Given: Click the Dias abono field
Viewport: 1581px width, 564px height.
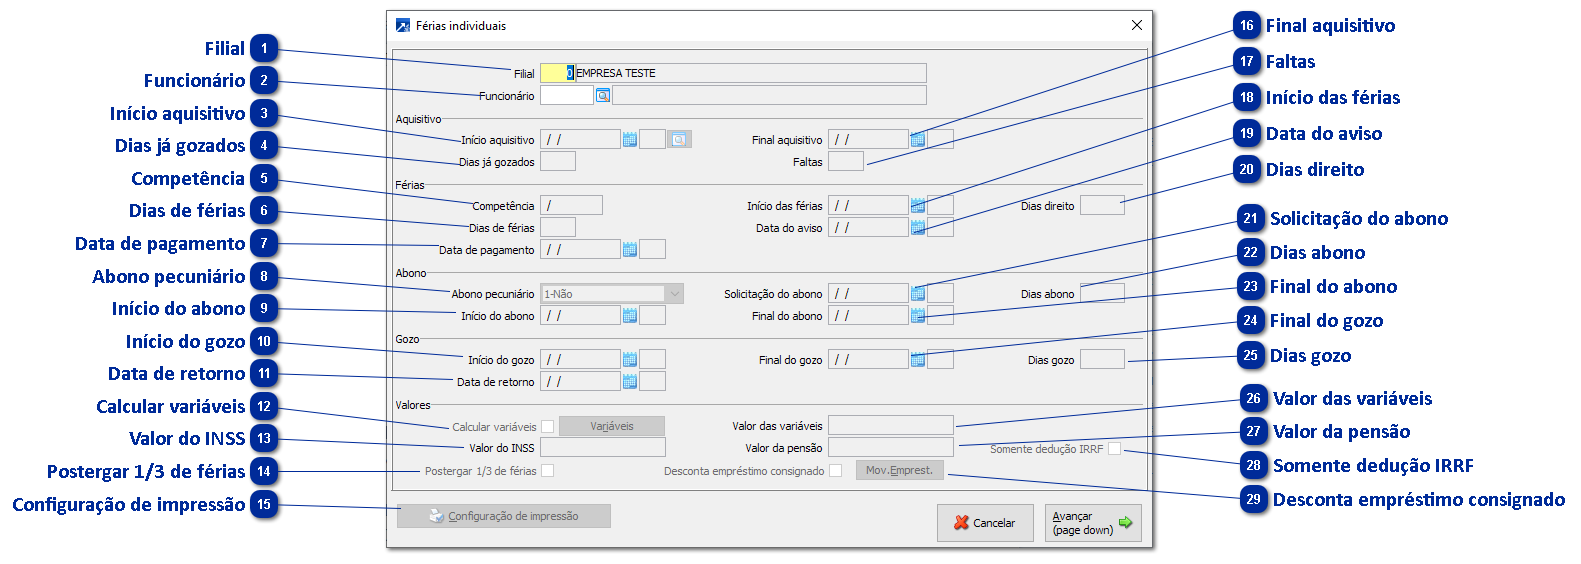Looking at the screenshot, I should [x=1102, y=293].
